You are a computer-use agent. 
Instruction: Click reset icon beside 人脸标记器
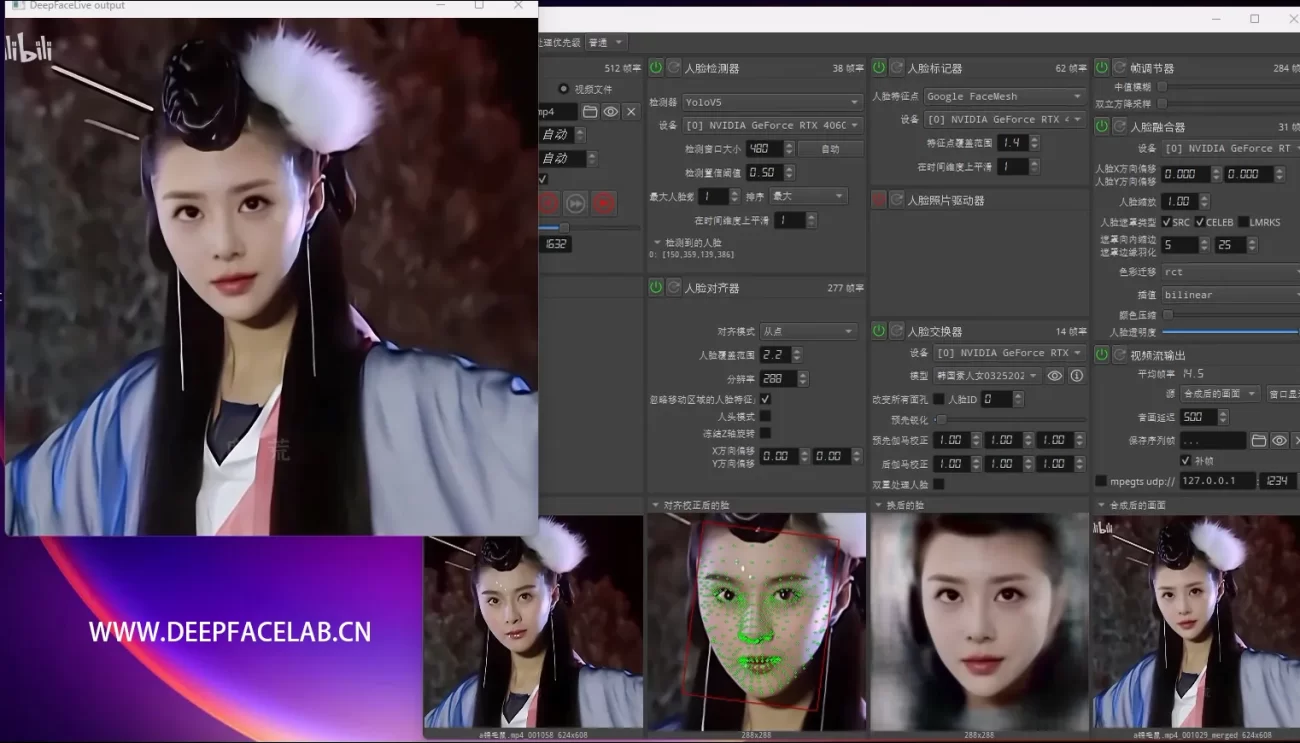pyautogui.click(x=897, y=67)
